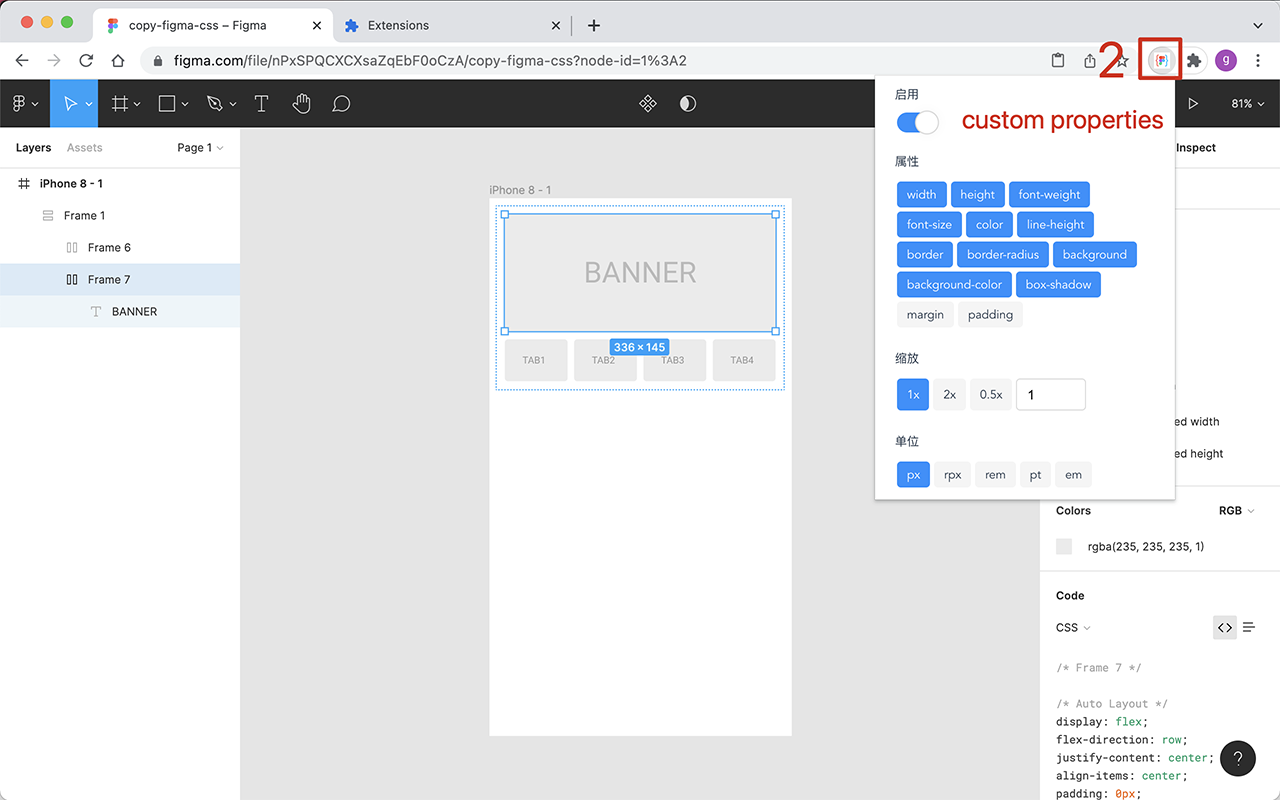This screenshot has width=1280, height=800.
Task: Open the CSS code language dropdown
Action: point(1072,627)
